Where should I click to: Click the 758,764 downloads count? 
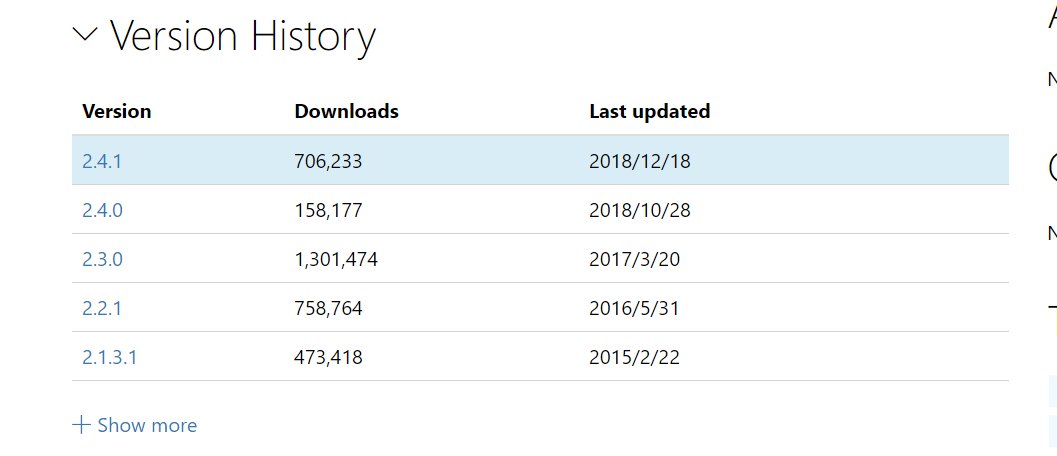pos(328,308)
